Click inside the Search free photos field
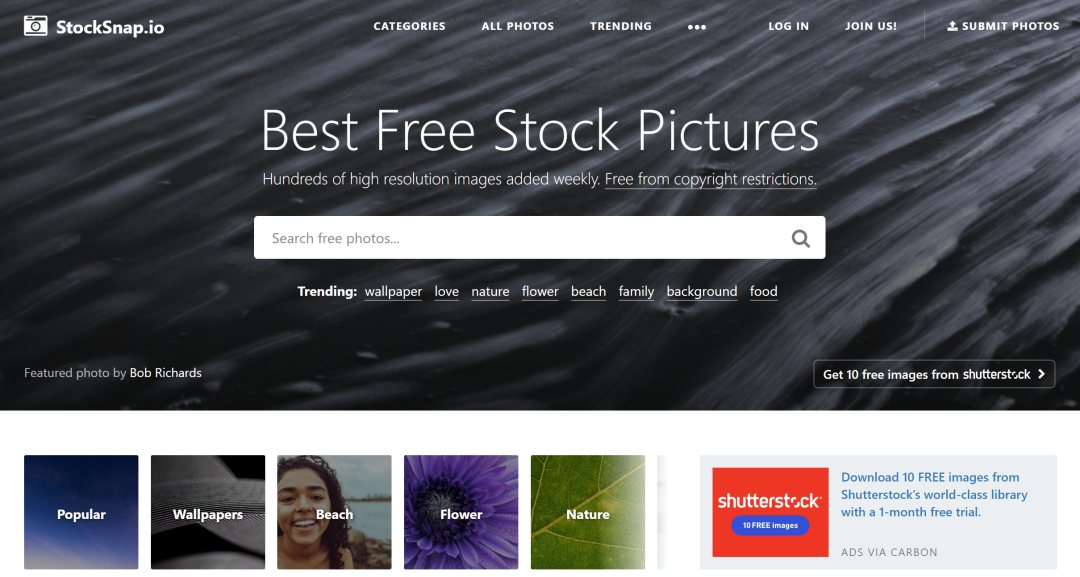The image size is (1080, 577). tap(523, 238)
